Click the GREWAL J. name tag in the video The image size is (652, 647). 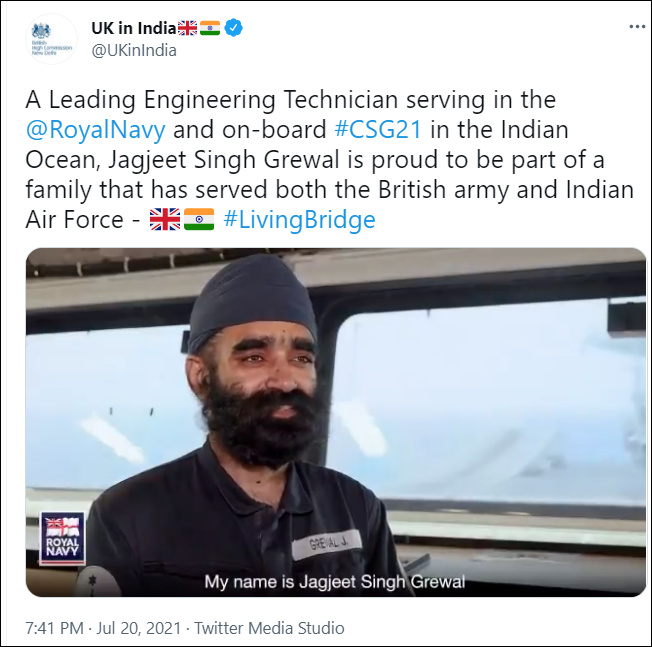coord(327,545)
